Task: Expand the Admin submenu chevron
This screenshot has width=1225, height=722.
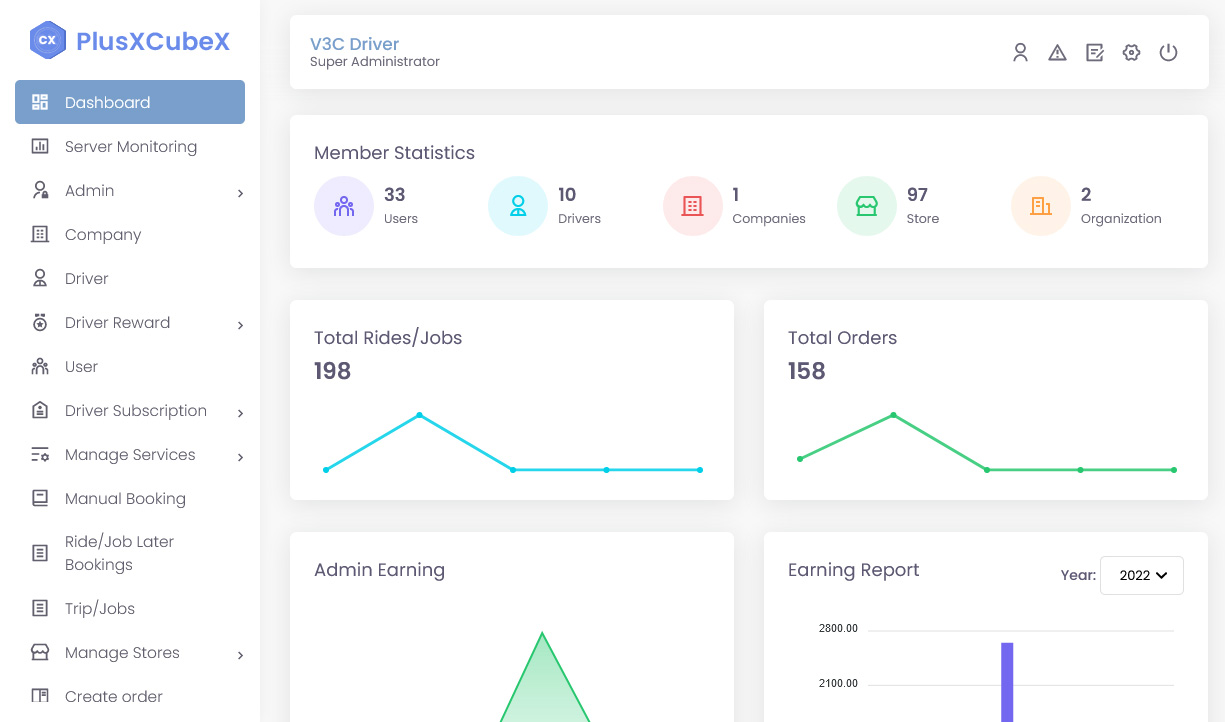Action: click(240, 193)
